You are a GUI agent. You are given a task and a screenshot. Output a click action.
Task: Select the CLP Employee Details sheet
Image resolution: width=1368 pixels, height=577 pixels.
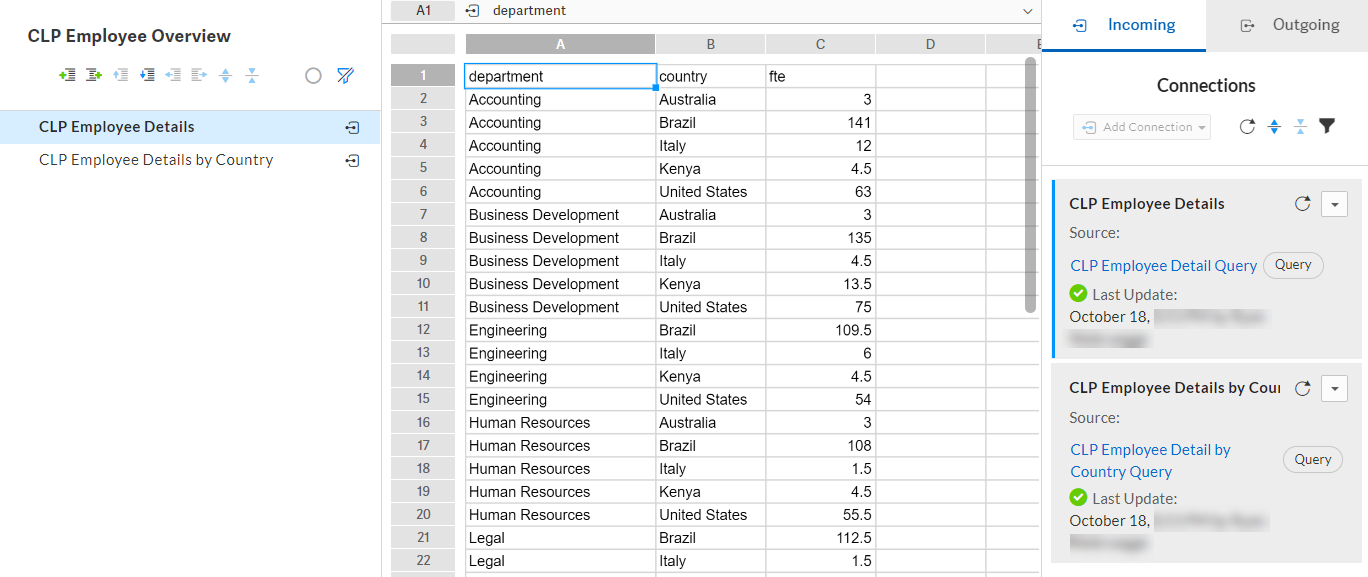190,127
